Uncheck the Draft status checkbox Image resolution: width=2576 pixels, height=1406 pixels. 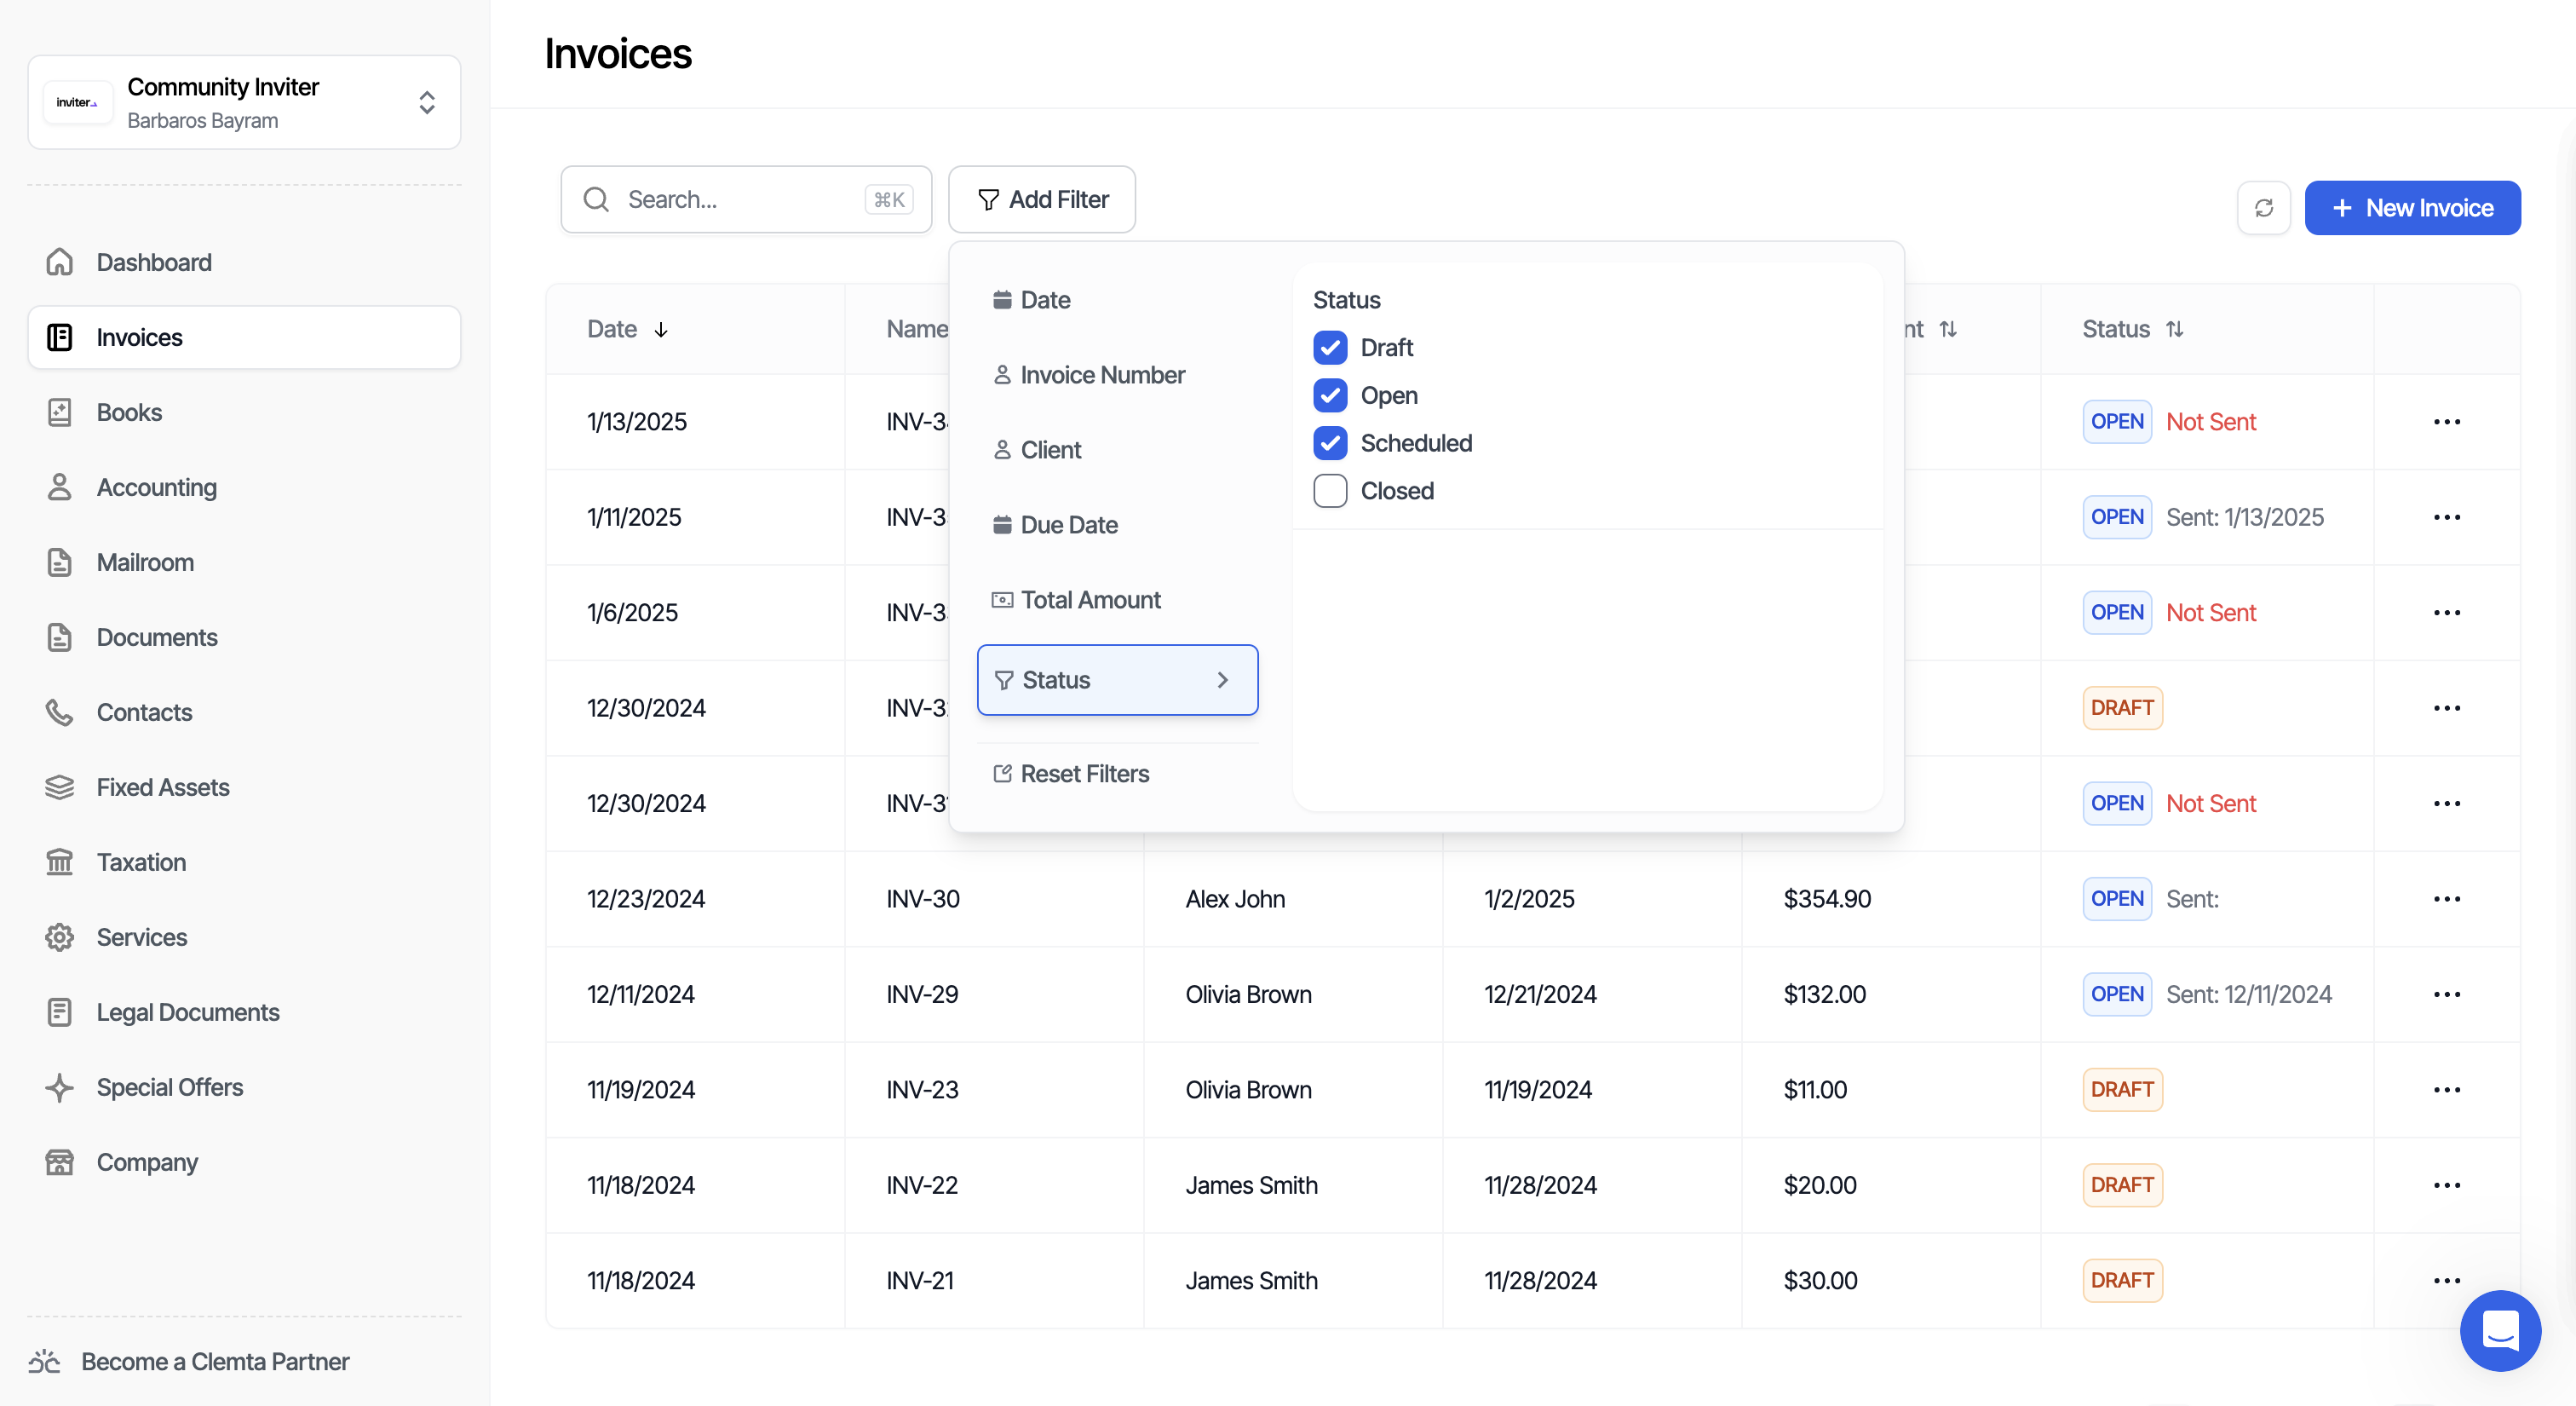coord(1330,348)
